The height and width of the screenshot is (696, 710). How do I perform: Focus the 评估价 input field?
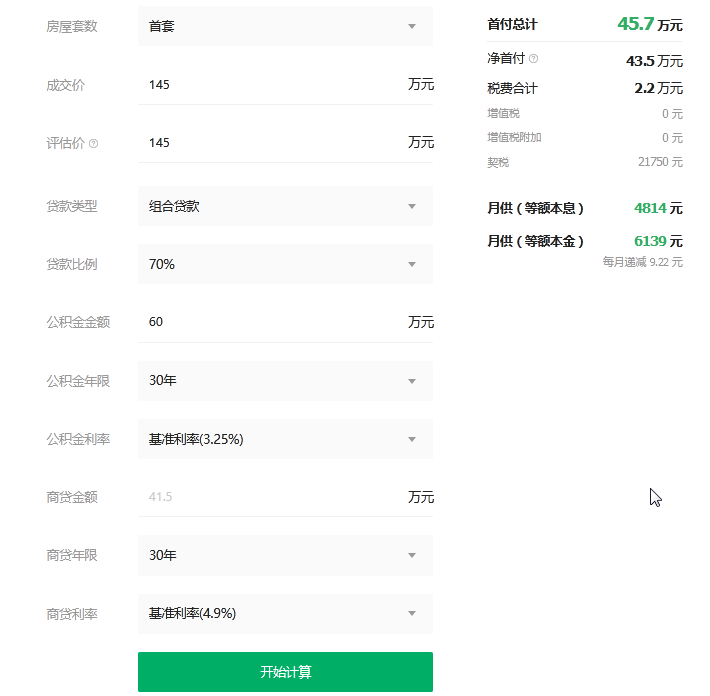(x=270, y=143)
